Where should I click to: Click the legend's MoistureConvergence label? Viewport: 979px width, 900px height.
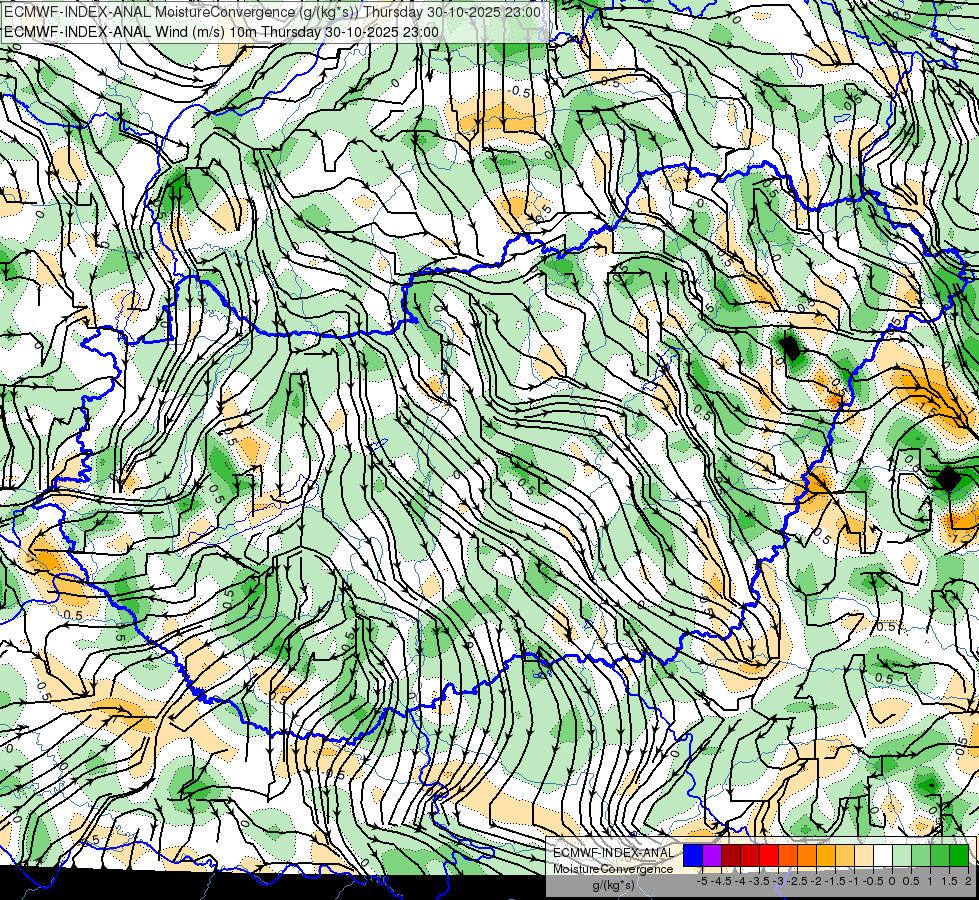[x=613, y=869]
